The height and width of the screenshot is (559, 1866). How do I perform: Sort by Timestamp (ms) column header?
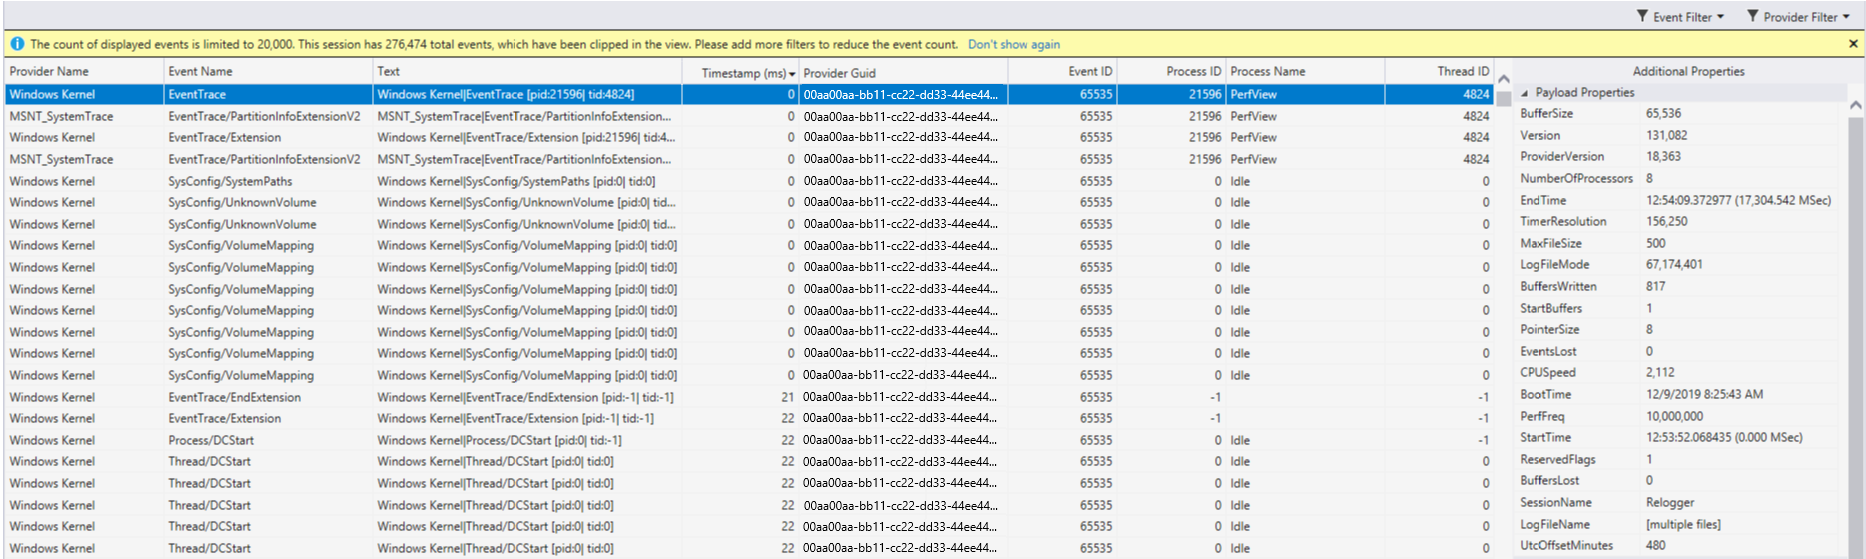point(740,72)
